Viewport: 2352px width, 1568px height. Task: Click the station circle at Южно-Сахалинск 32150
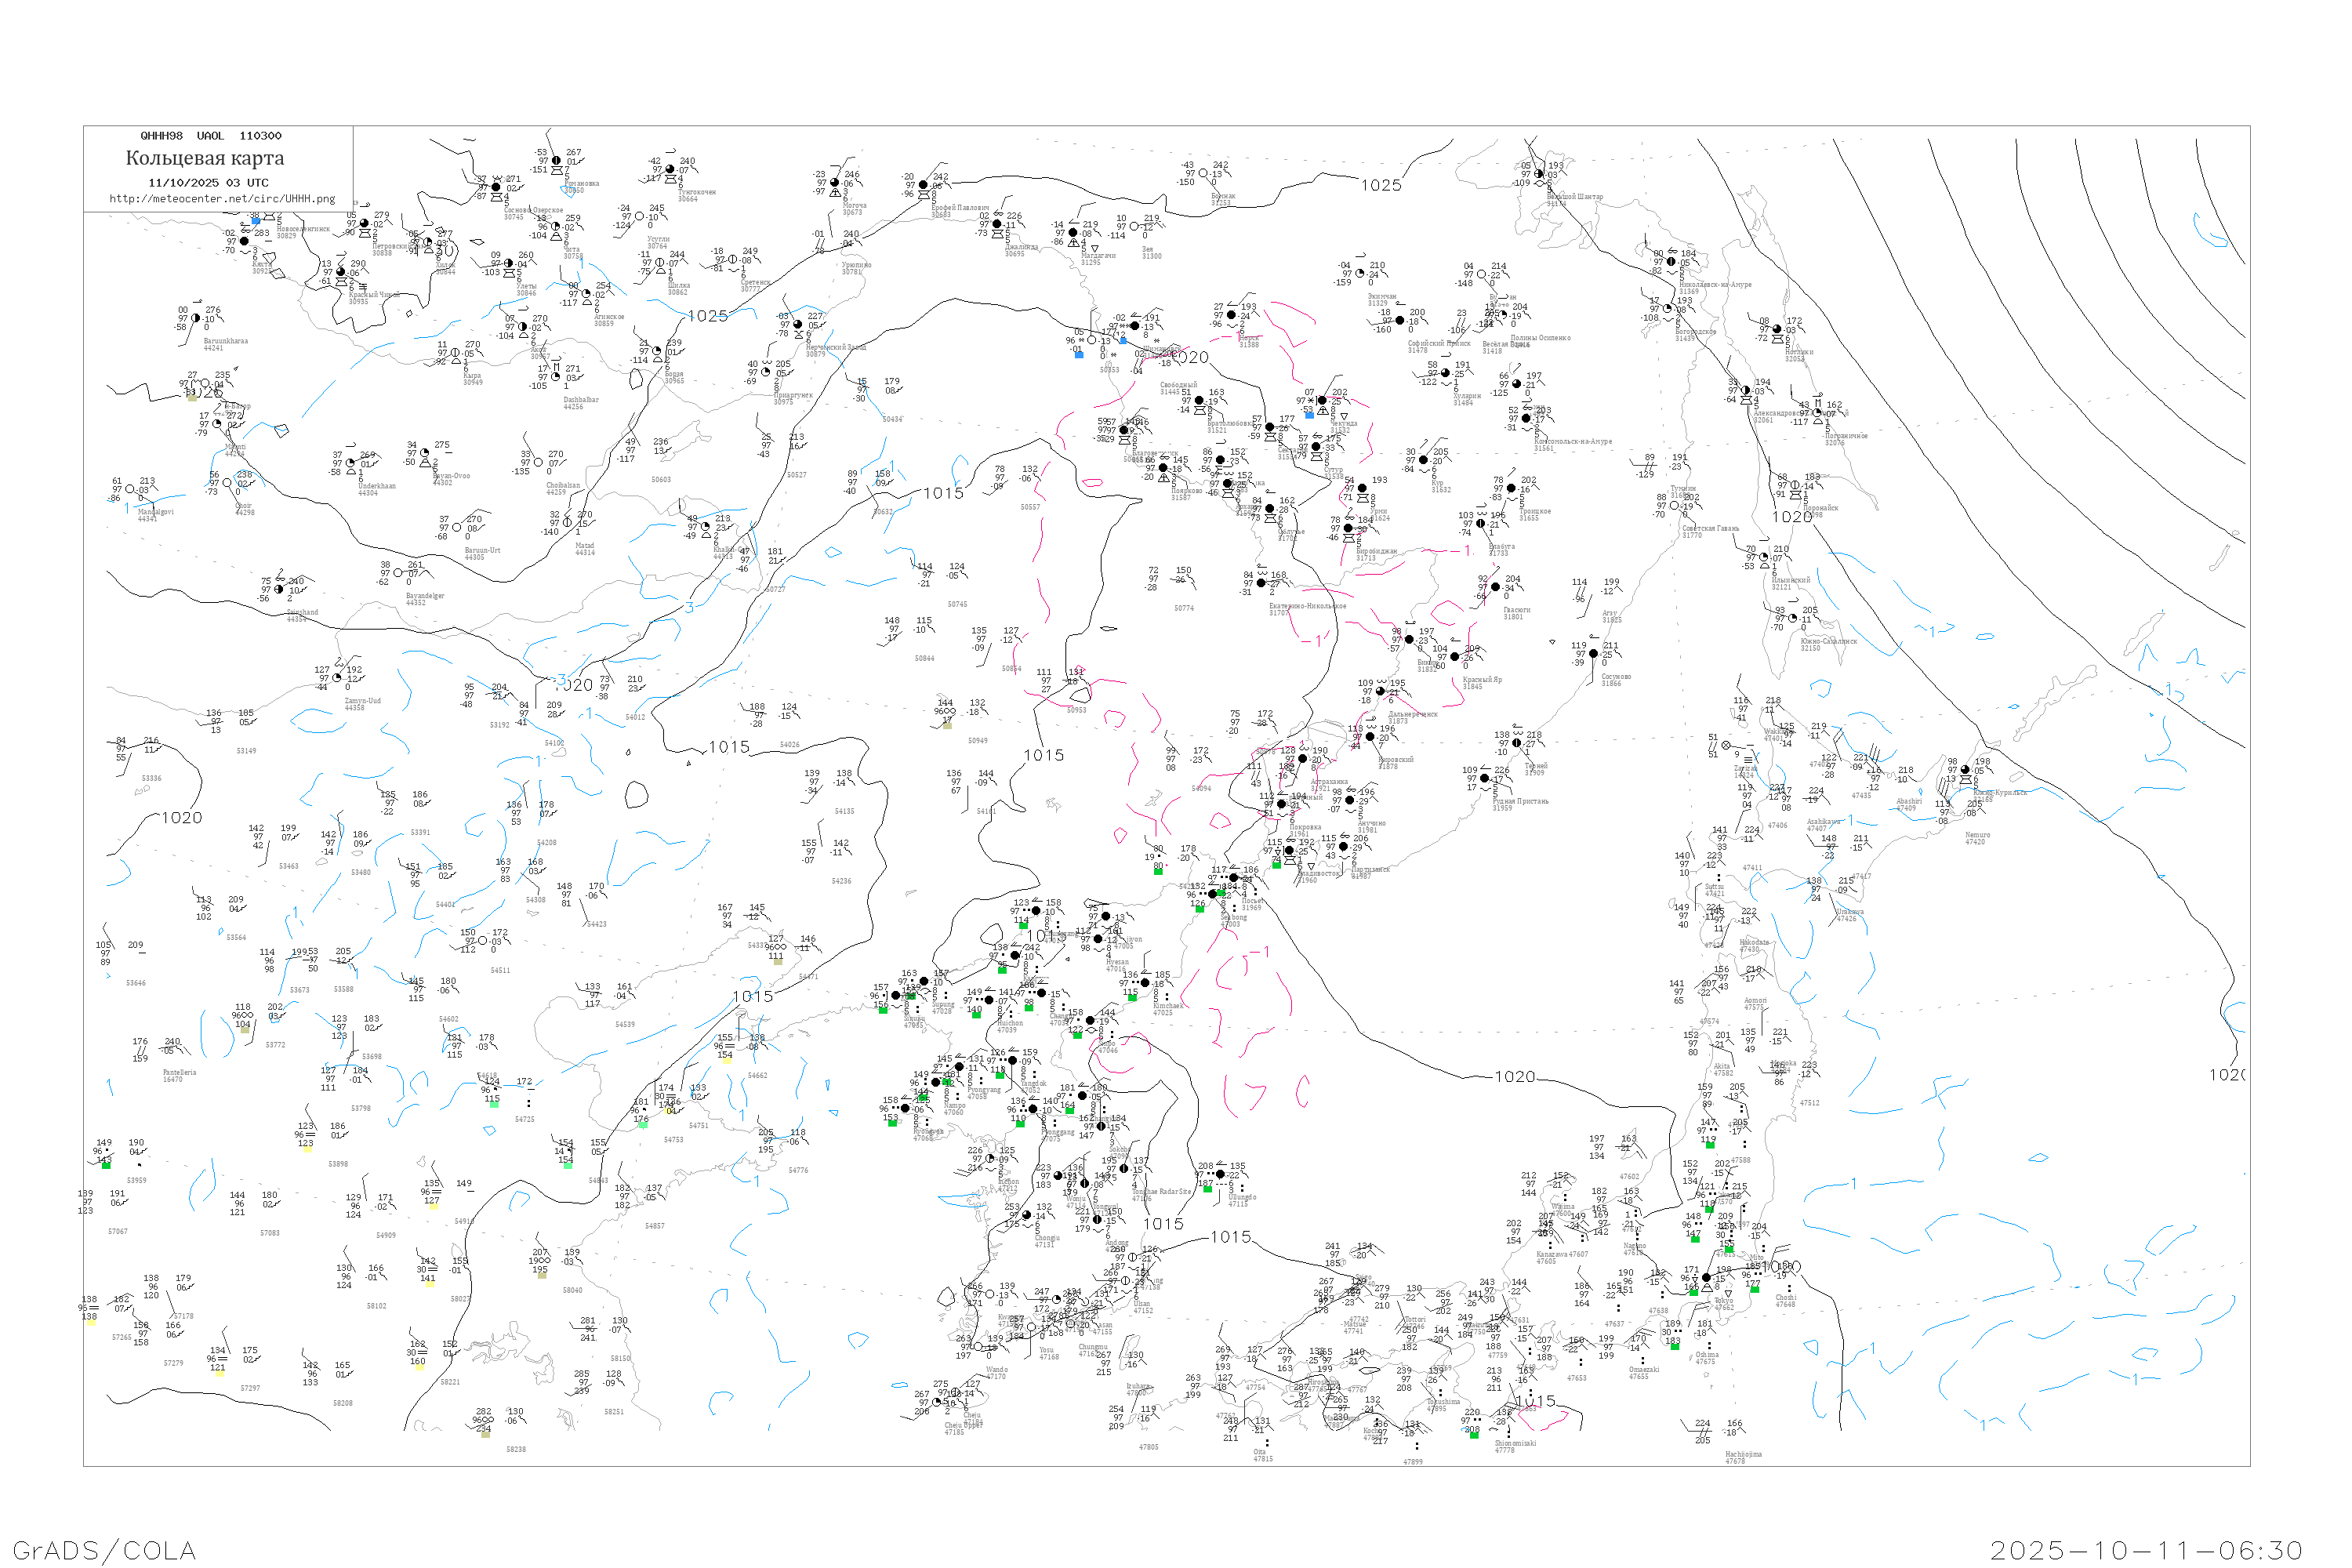point(1794,619)
